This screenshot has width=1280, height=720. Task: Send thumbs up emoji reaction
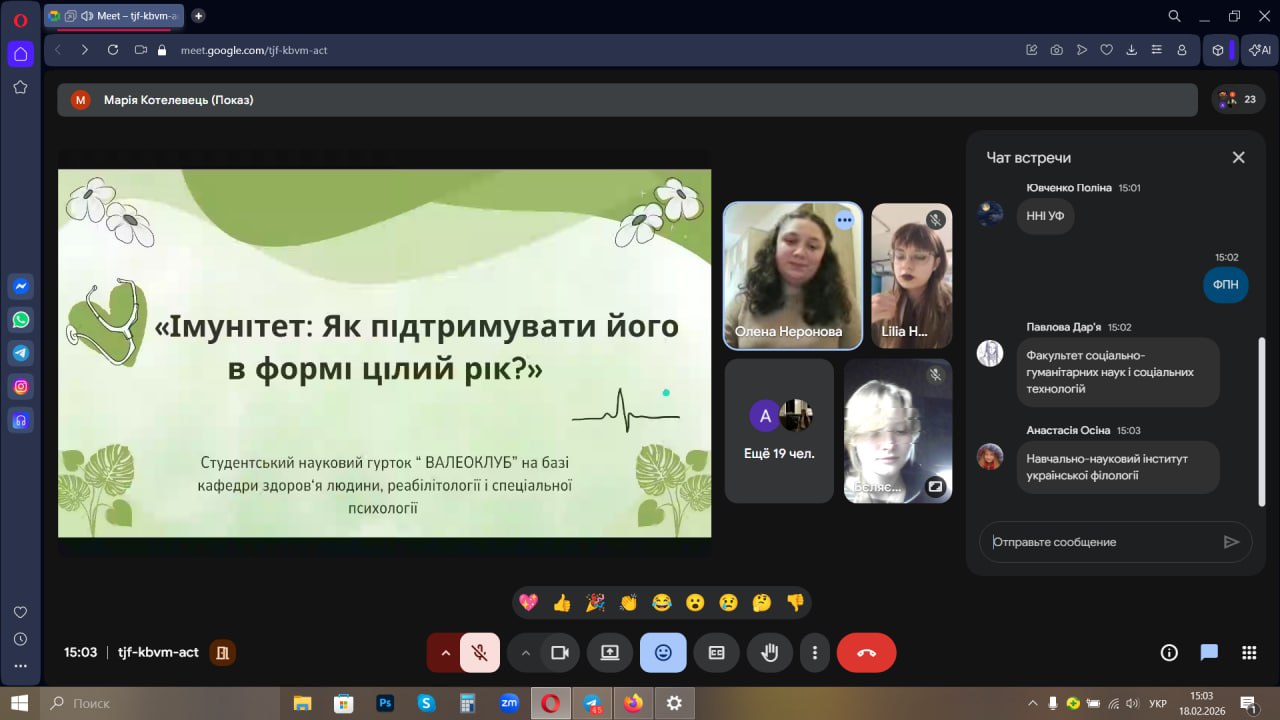(x=562, y=602)
